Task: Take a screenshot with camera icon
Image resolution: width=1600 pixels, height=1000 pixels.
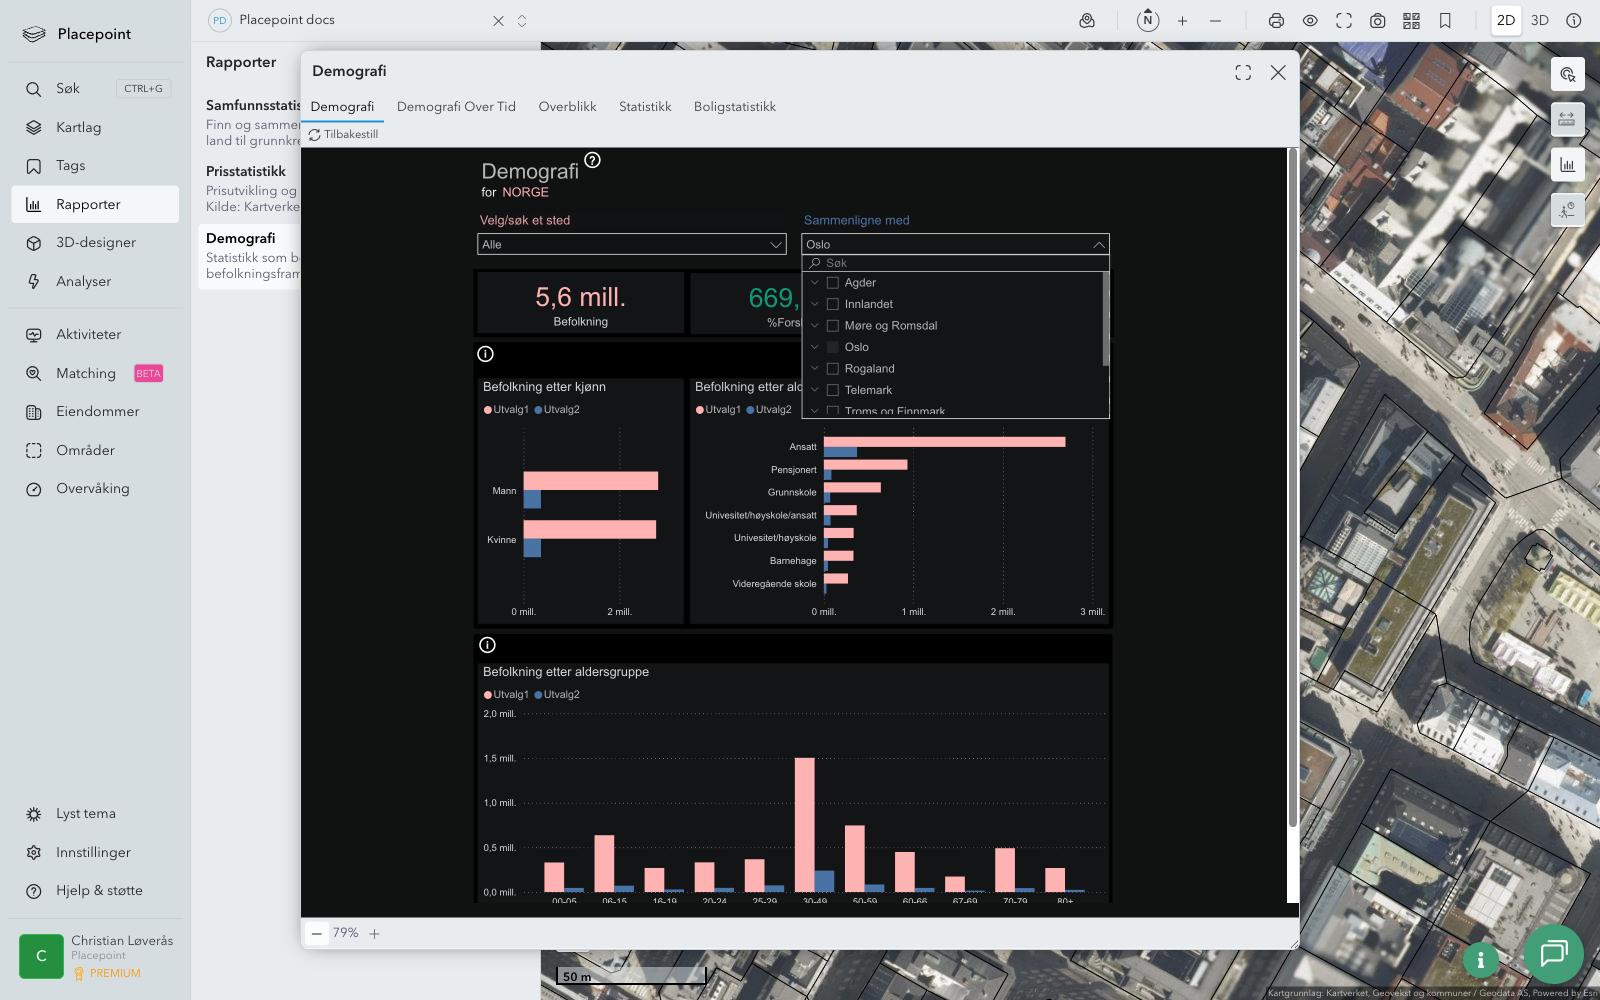Action: pyautogui.click(x=1377, y=21)
